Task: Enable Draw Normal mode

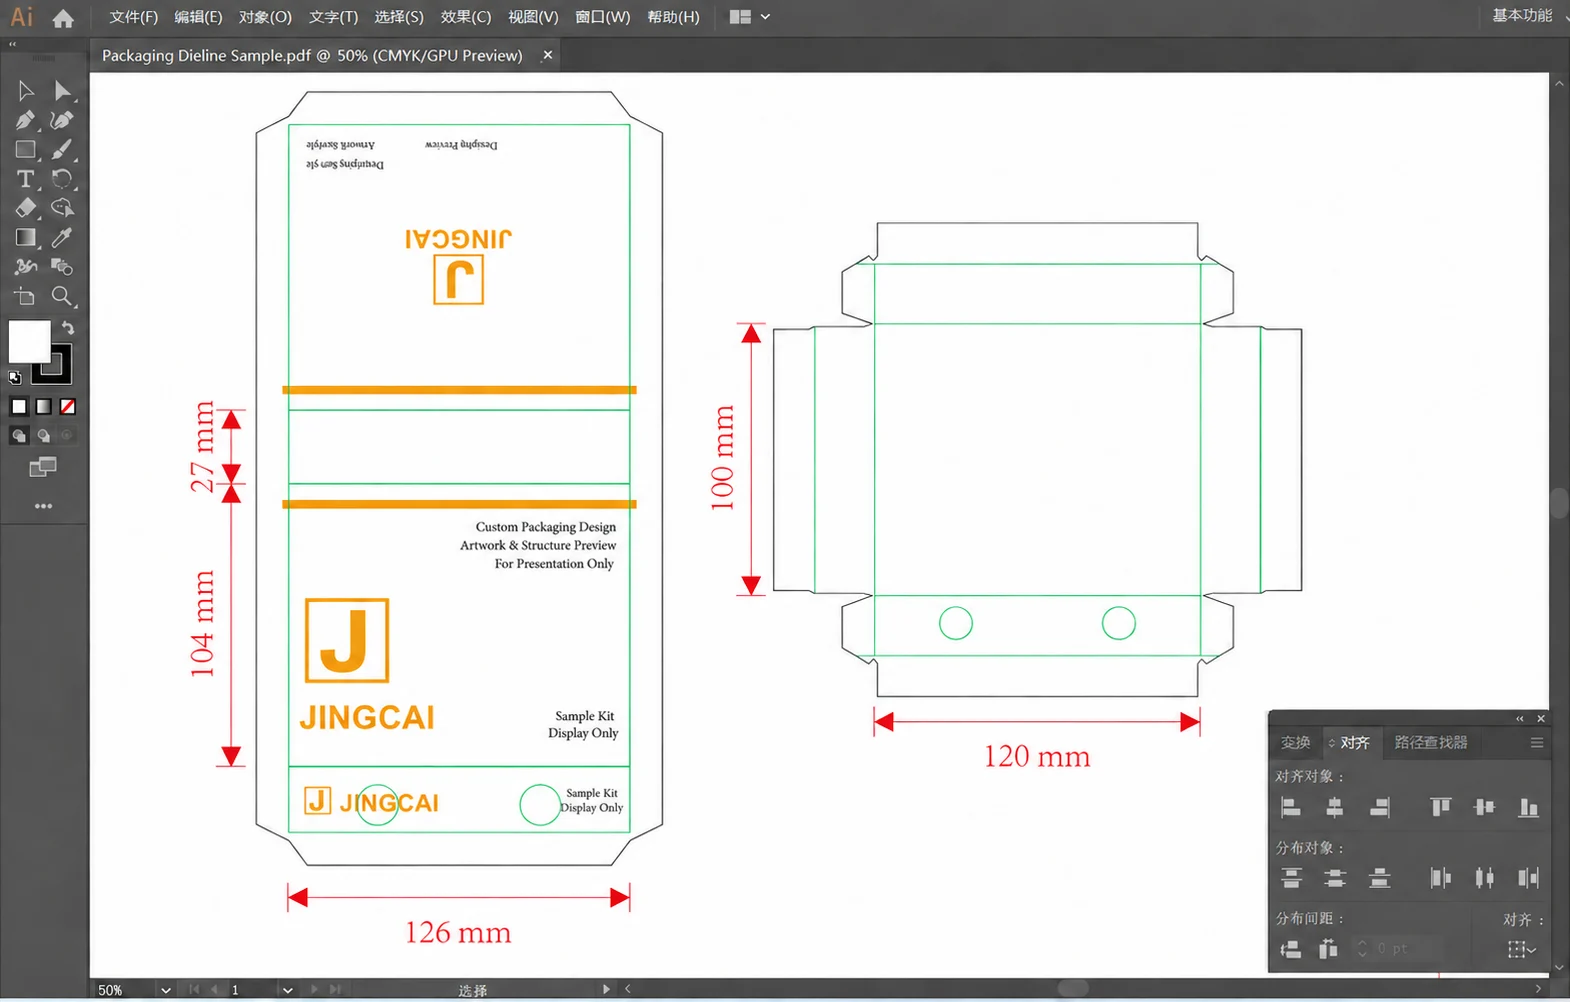Action: [19, 436]
